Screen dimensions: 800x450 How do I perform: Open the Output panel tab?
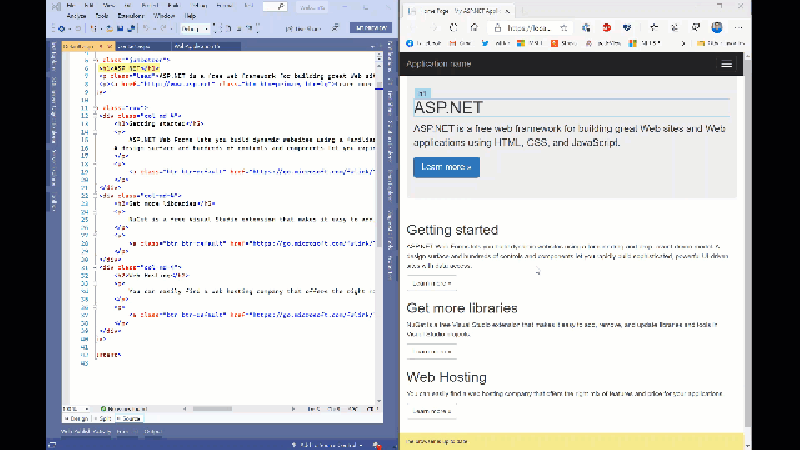click(x=153, y=432)
